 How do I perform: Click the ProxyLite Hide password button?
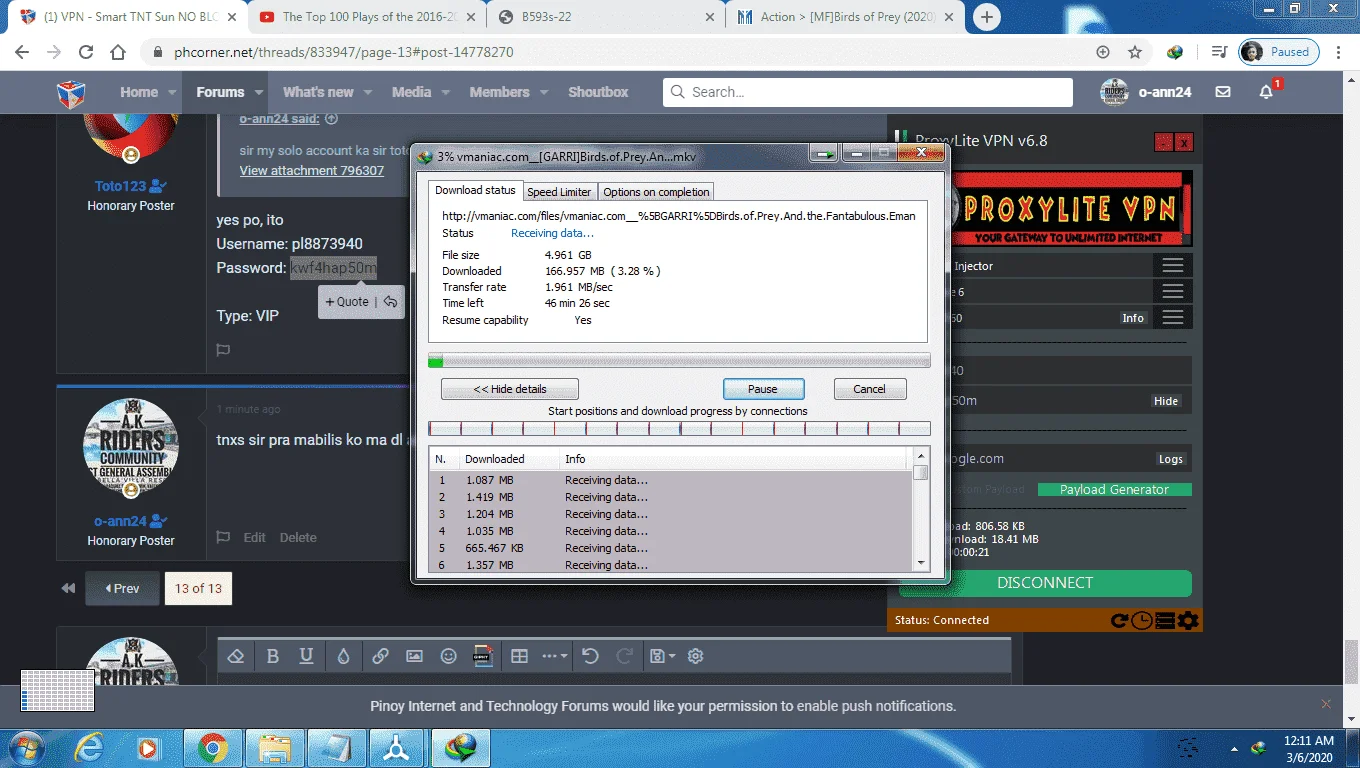click(1166, 401)
